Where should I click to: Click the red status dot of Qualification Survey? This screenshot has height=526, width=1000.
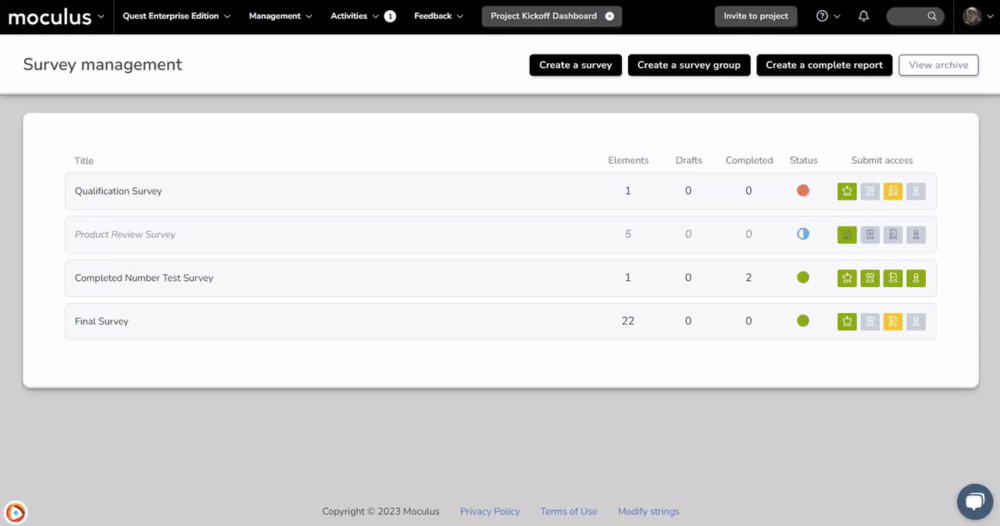click(x=802, y=191)
